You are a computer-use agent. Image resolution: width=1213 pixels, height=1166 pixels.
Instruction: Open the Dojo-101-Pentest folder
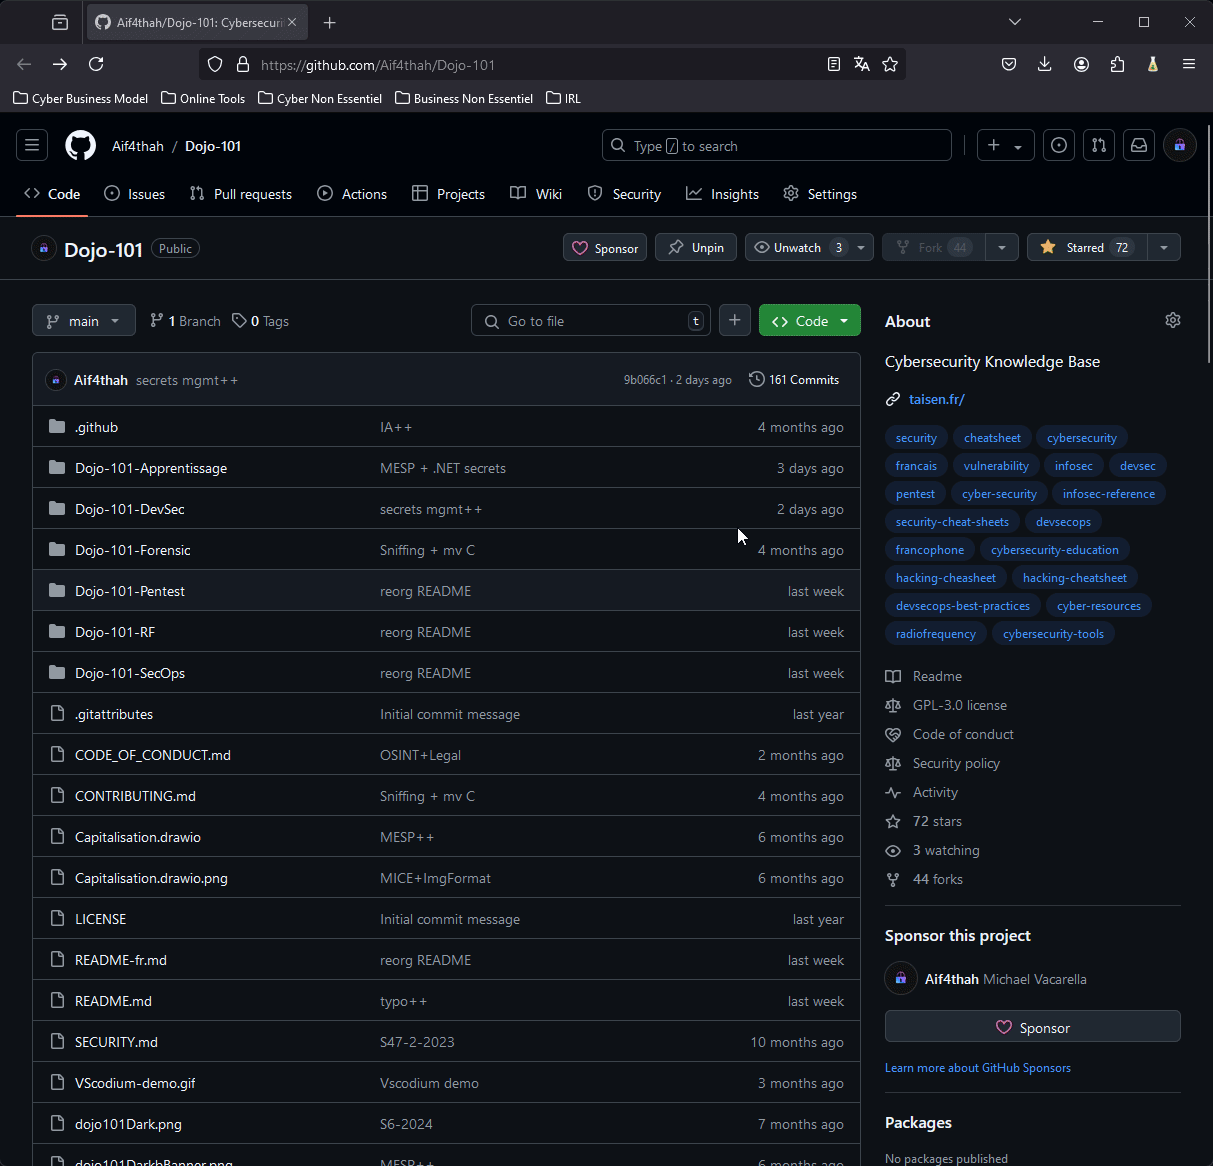click(130, 591)
